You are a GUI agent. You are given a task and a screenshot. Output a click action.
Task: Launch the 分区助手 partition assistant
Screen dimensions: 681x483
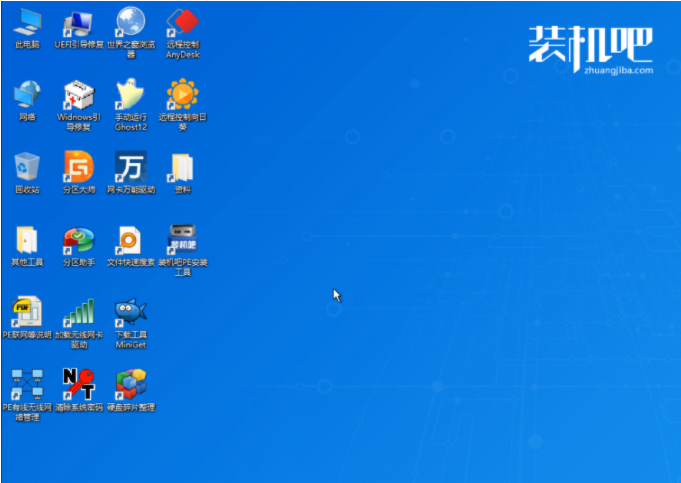[x=79, y=240]
